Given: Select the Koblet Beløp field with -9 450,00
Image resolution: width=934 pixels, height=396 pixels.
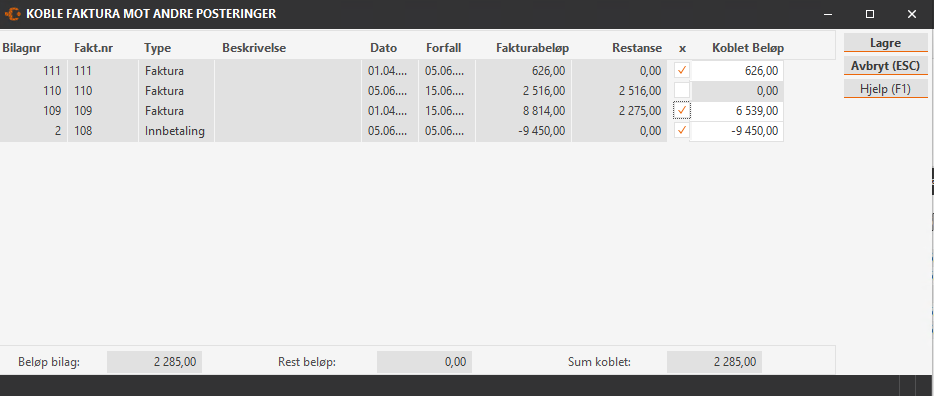Looking at the screenshot, I should 736,131.
